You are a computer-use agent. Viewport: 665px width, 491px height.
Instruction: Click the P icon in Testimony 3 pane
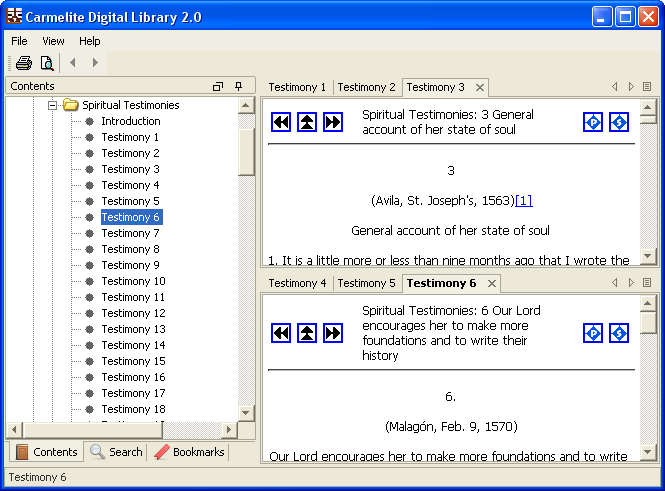click(593, 122)
